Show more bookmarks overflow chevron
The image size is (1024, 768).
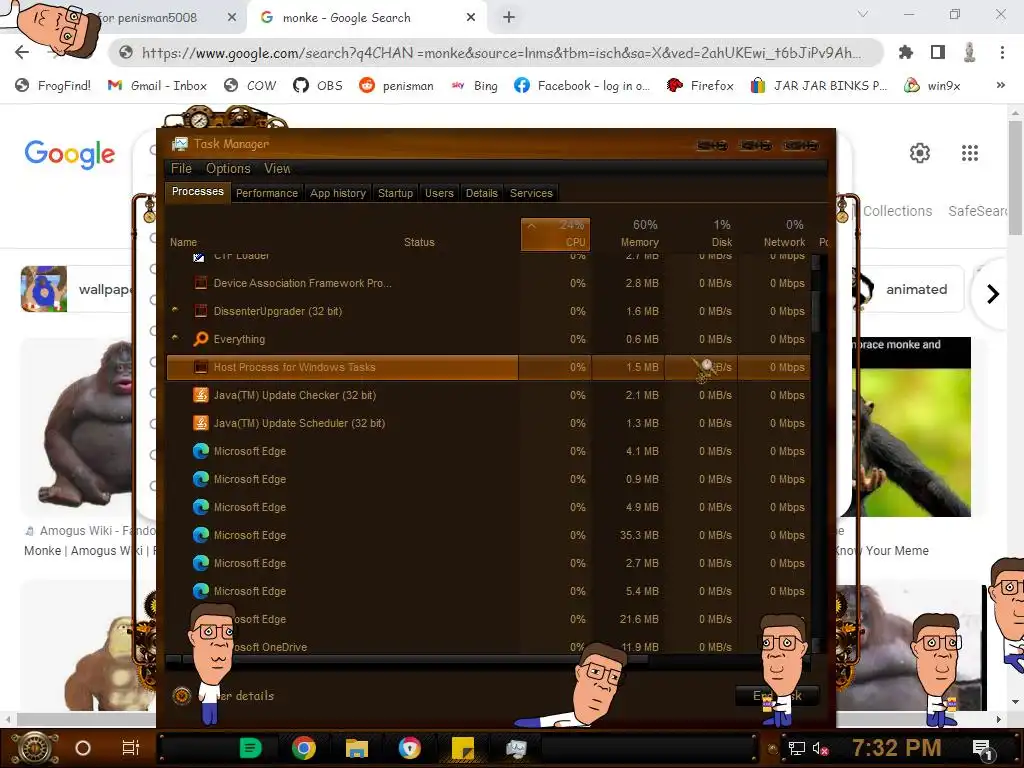(x=1000, y=85)
